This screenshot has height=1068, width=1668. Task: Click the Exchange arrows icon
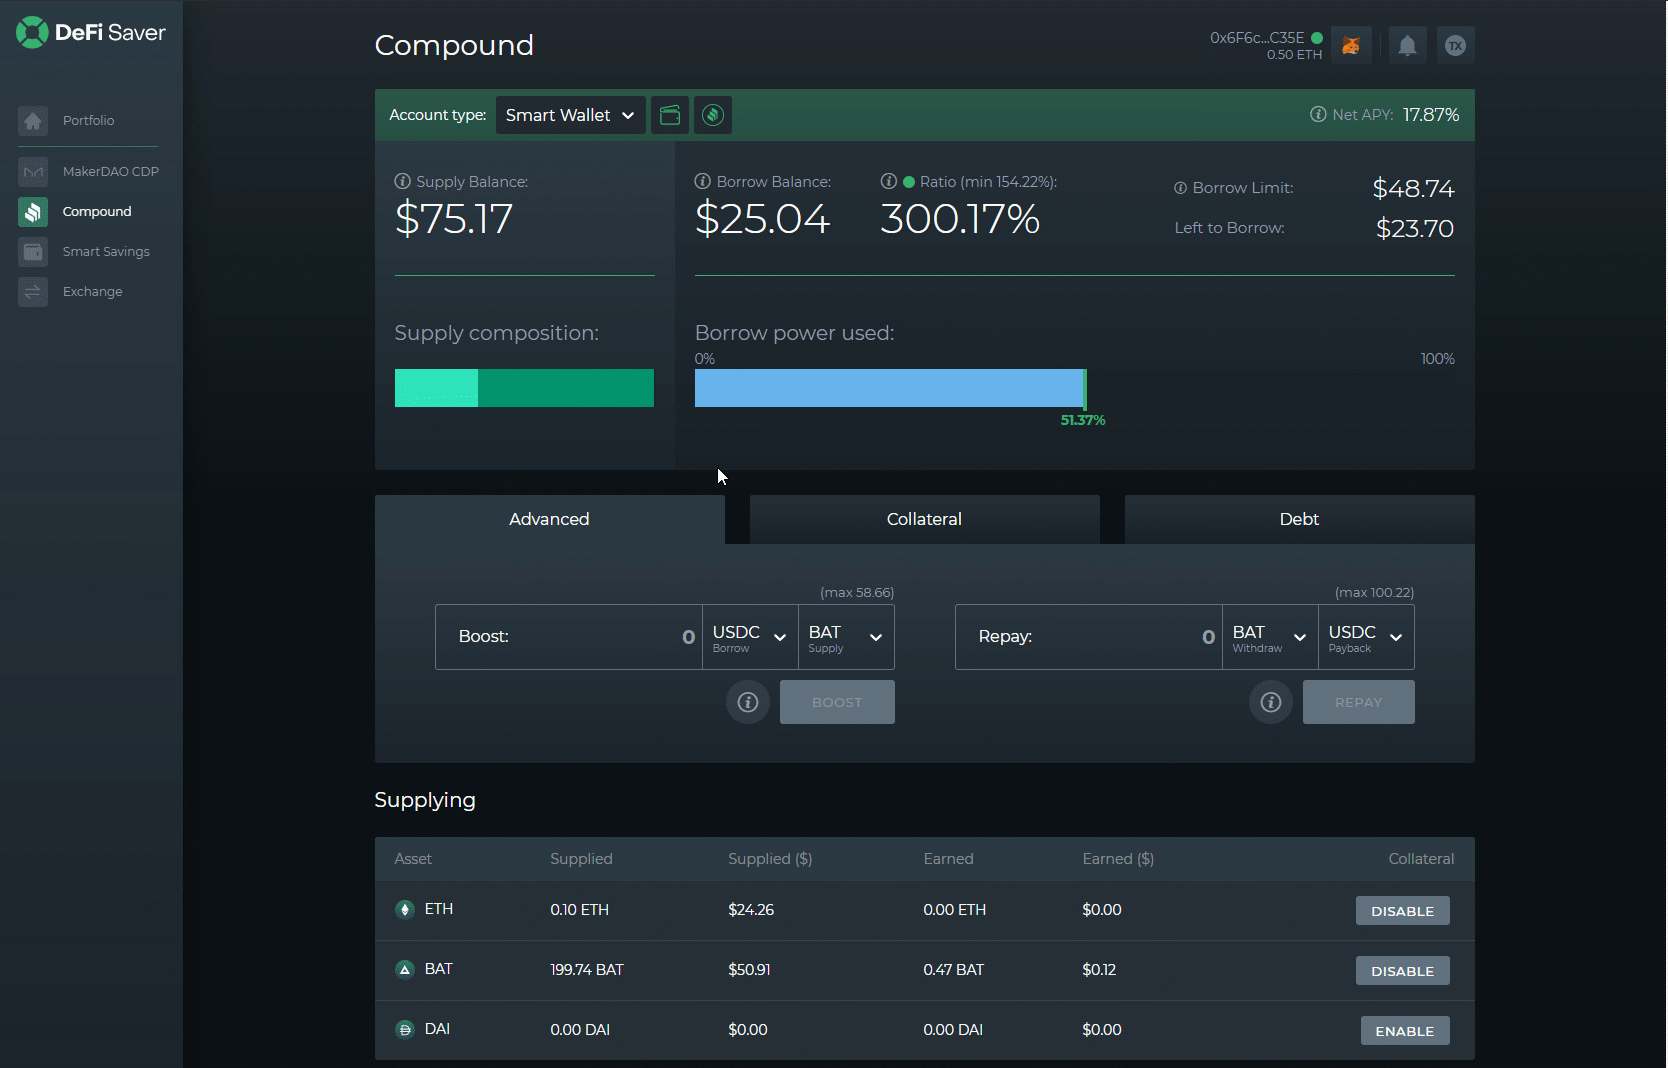click(x=33, y=292)
